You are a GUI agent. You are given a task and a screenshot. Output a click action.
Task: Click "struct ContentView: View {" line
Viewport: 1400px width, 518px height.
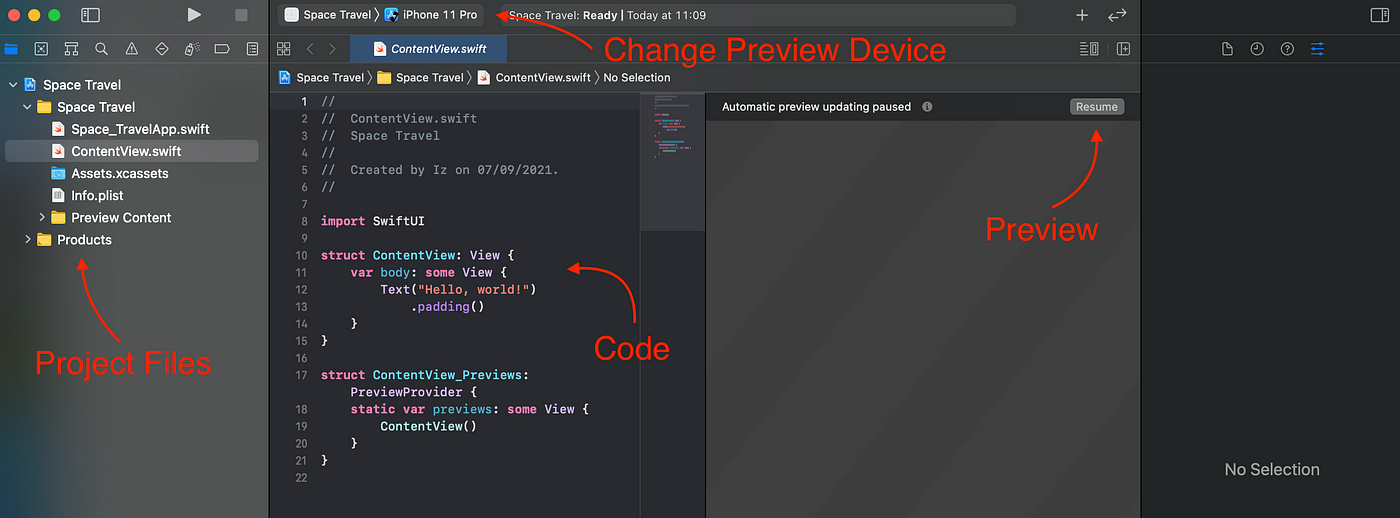(x=417, y=255)
